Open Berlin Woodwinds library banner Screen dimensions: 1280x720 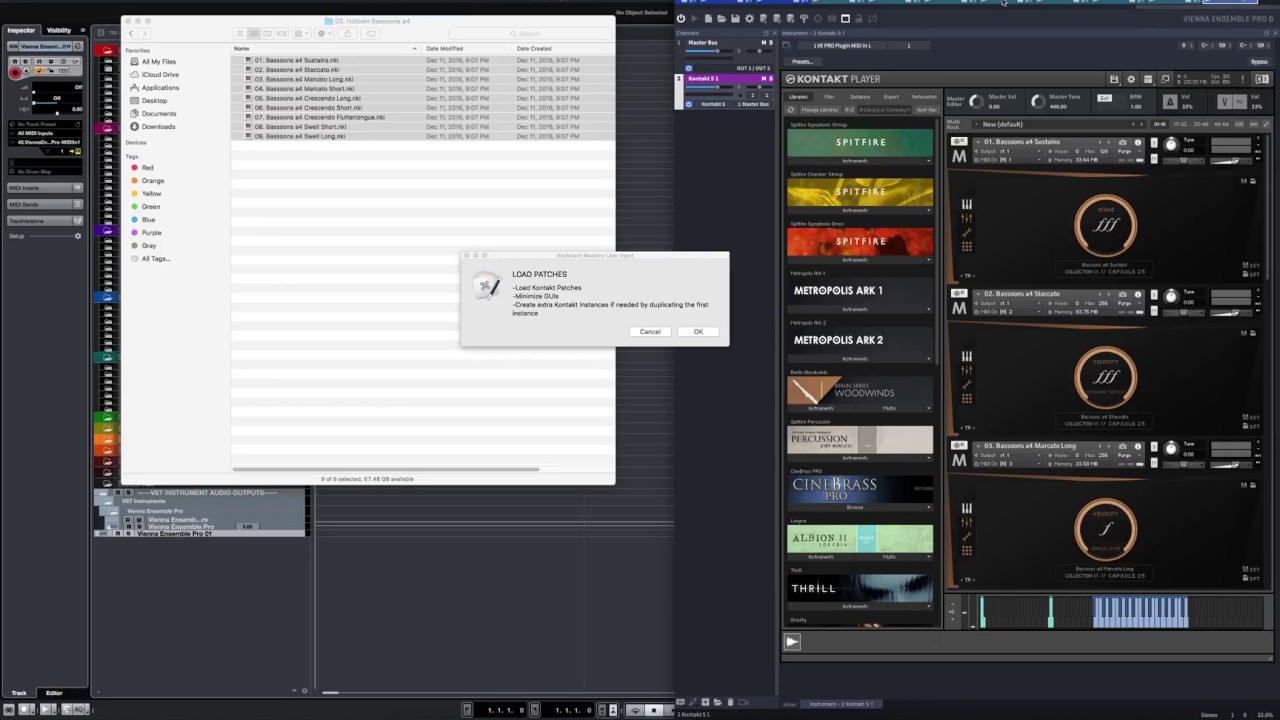coord(860,390)
